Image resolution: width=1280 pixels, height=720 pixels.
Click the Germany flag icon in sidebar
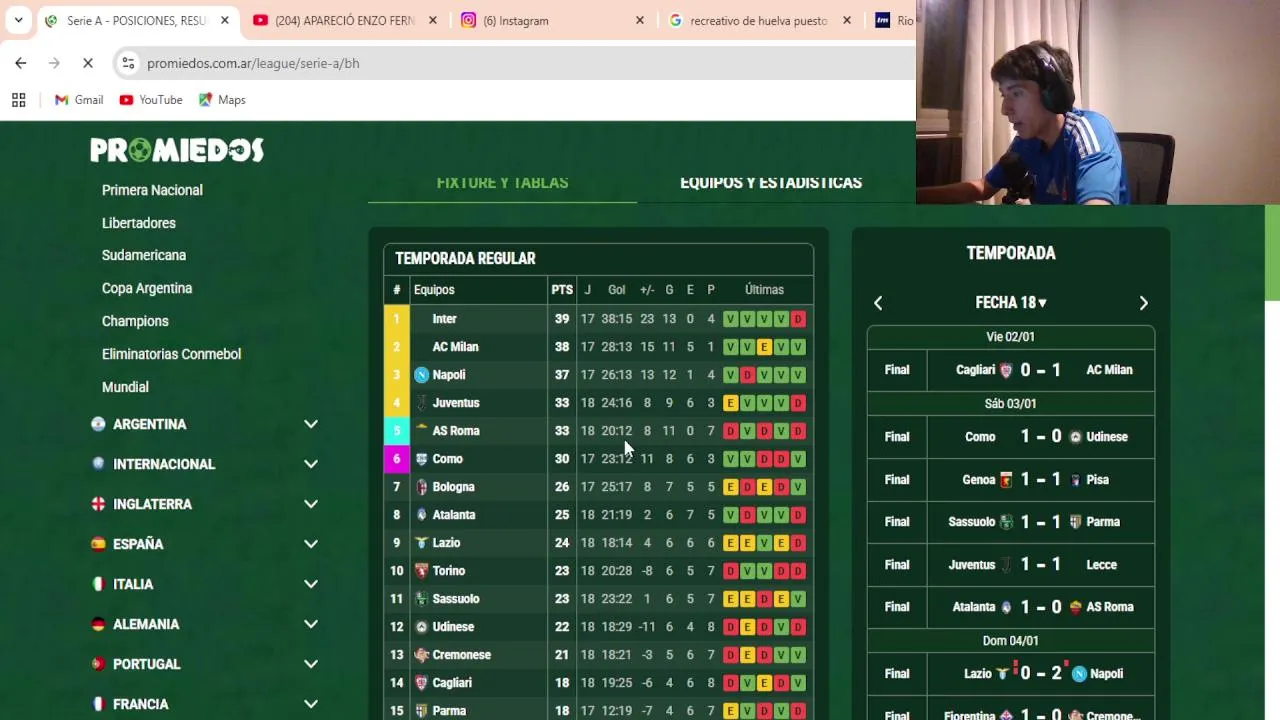tap(98, 624)
